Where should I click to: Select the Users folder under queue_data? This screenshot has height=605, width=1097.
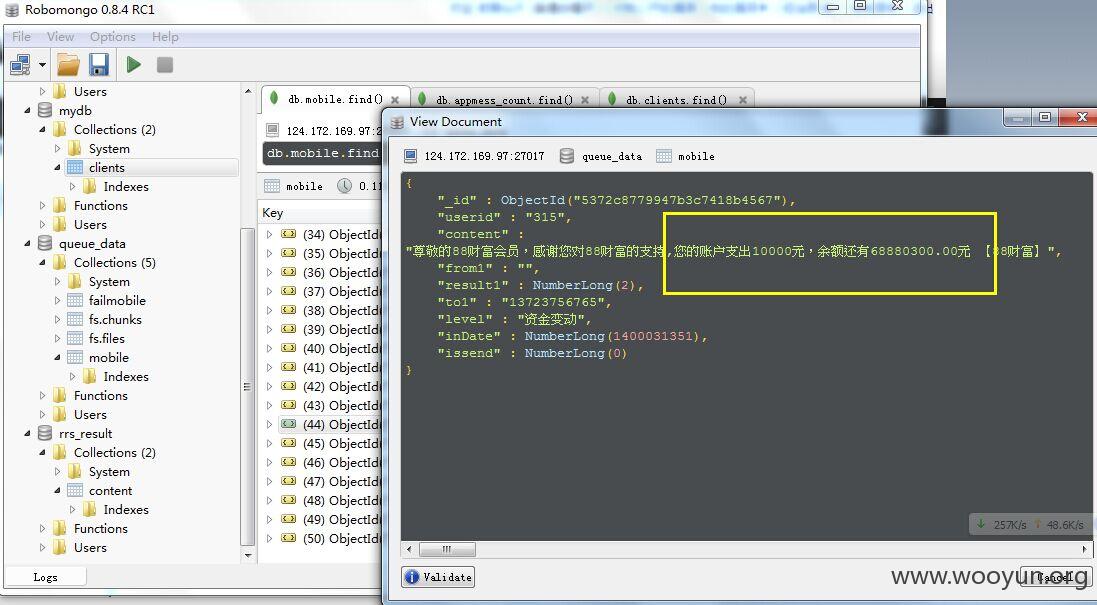(x=90, y=415)
